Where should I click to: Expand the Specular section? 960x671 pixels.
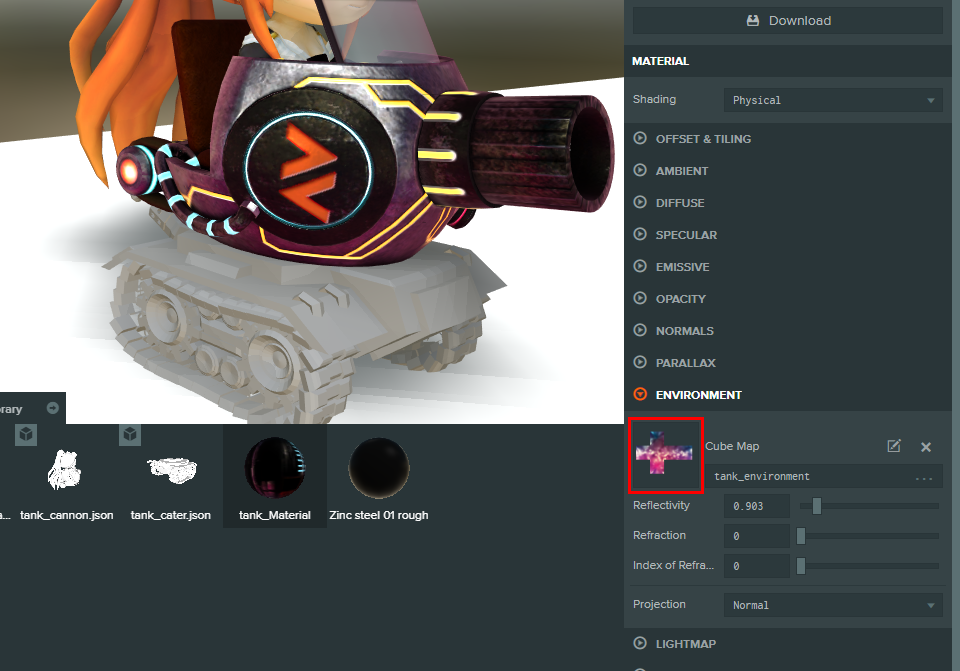686,235
